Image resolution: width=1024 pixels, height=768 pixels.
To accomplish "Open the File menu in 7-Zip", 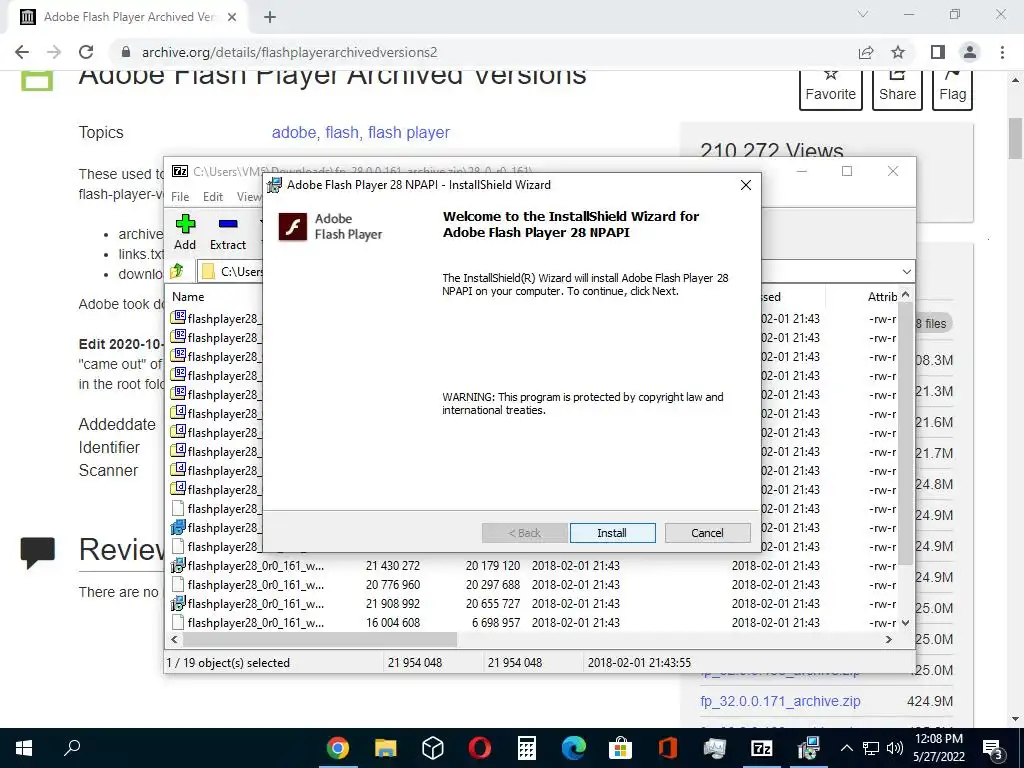I will [180, 197].
